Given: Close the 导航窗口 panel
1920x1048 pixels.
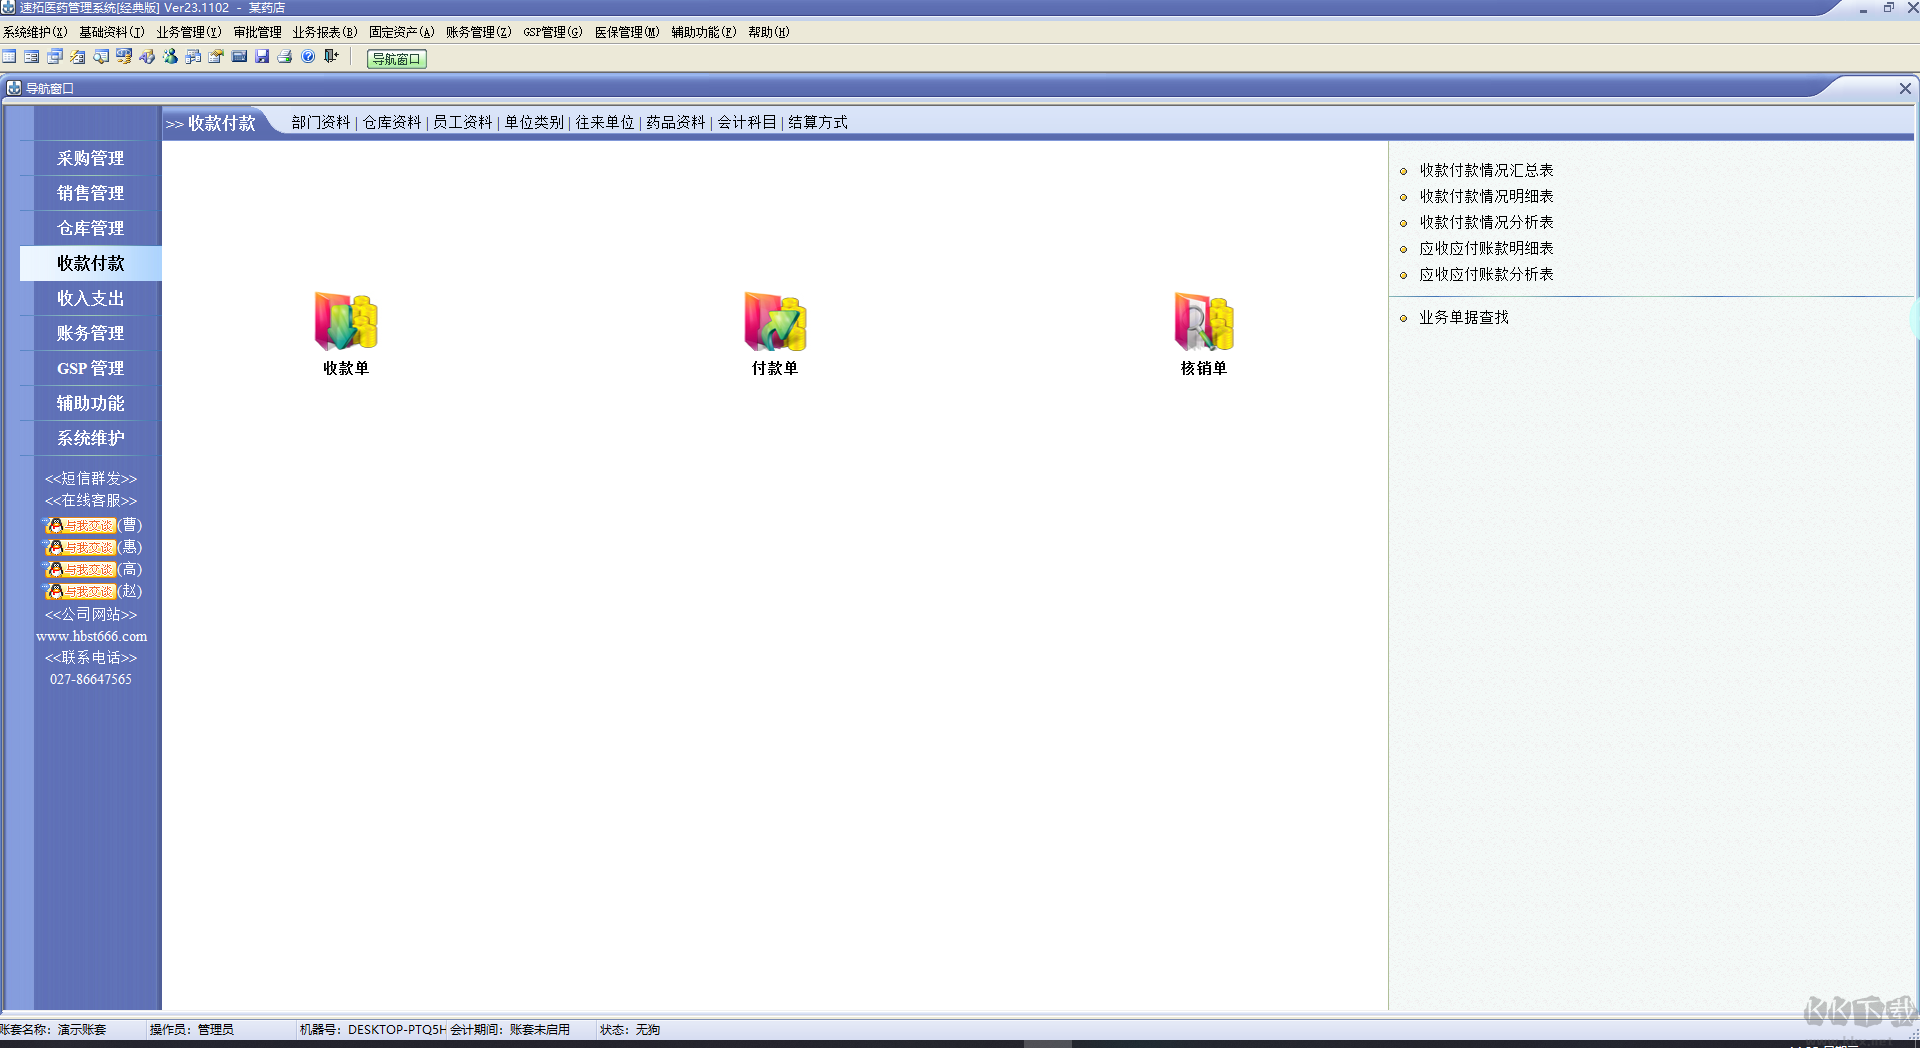Looking at the screenshot, I should 1905,89.
